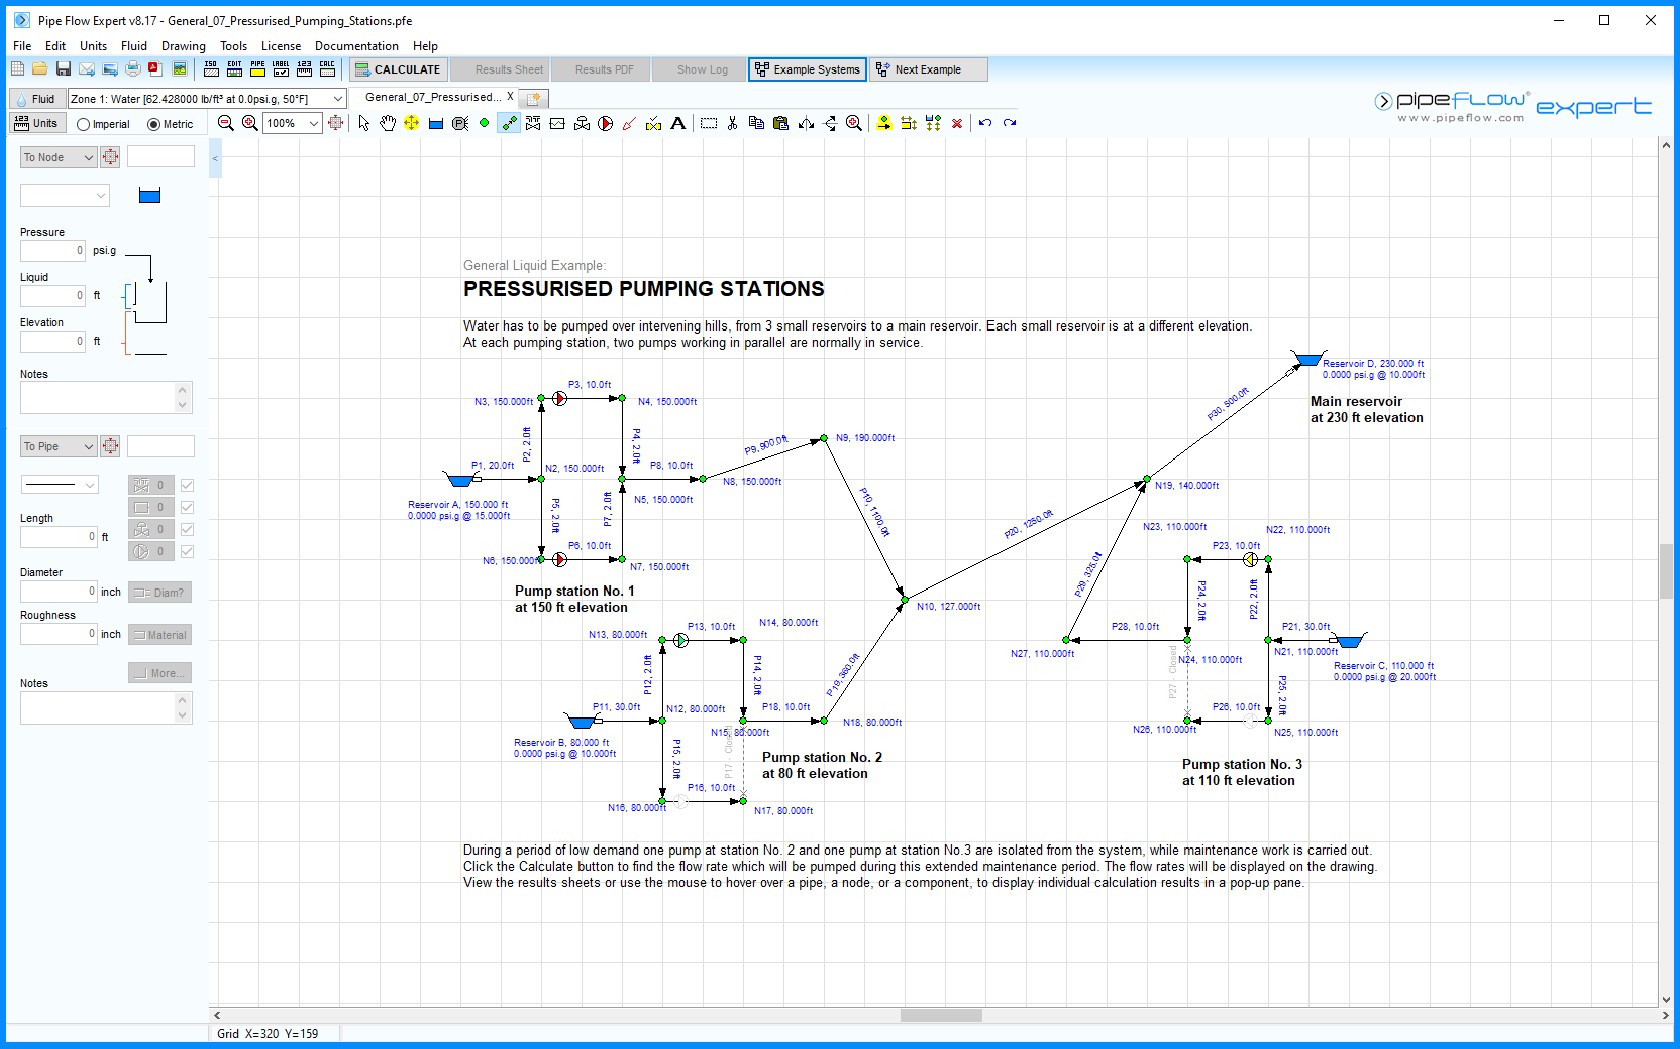This screenshot has width=1680, height=1049.
Task: Open a file with the folder icon
Action: (x=40, y=69)
